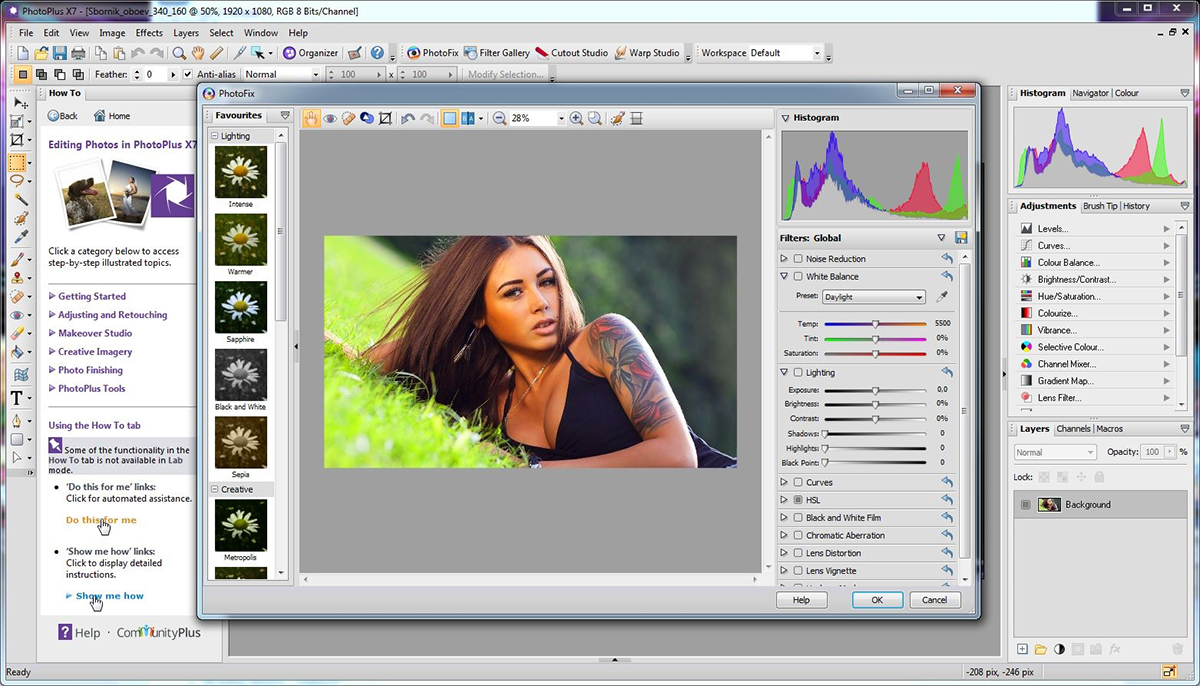Tick the Lens Distortion checkbox
Viewport: 1200px width, 686px height.
(x=798, y=553)
